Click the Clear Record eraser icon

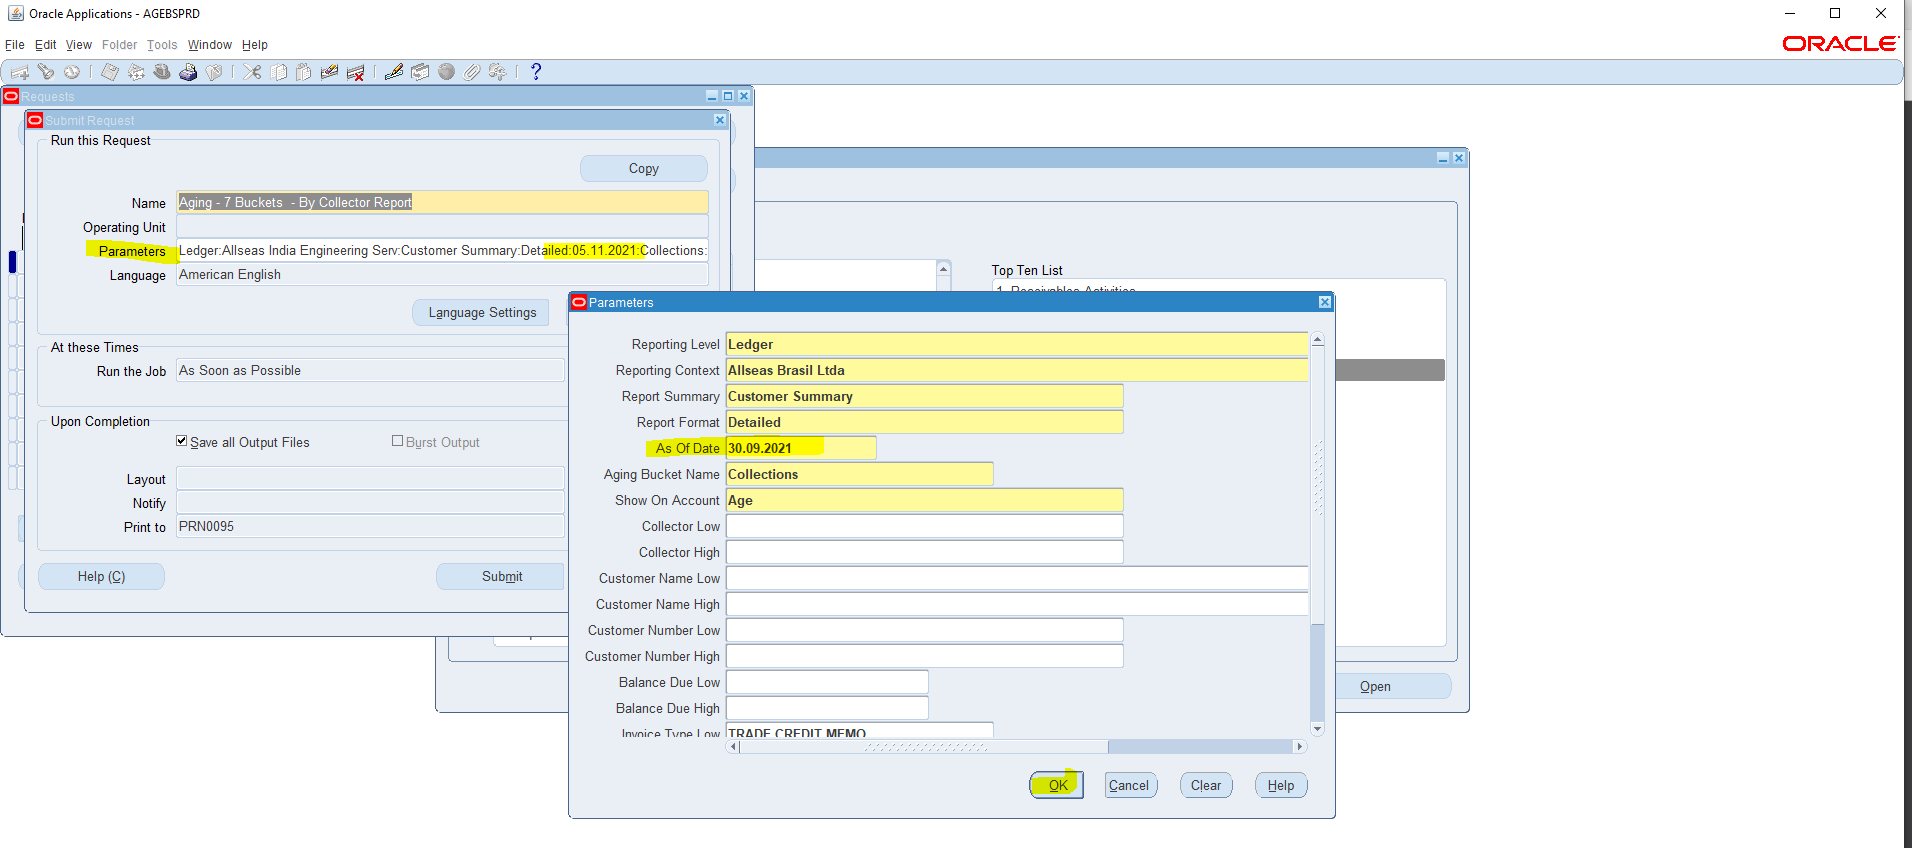pyautogui.click(x=329, y=72)
